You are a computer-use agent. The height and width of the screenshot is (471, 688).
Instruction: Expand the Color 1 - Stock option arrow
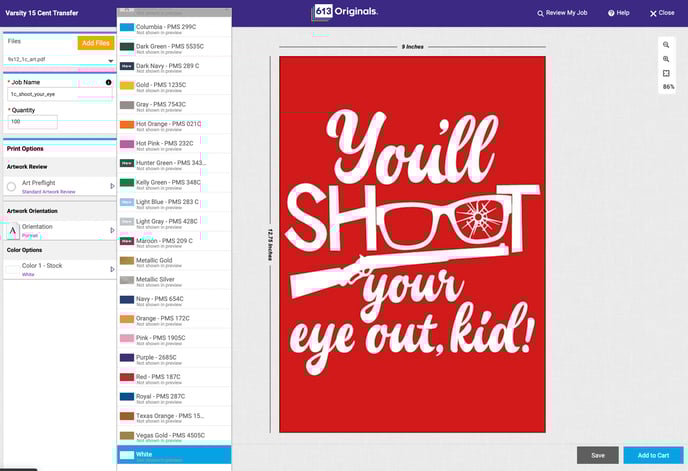point(112,269)
